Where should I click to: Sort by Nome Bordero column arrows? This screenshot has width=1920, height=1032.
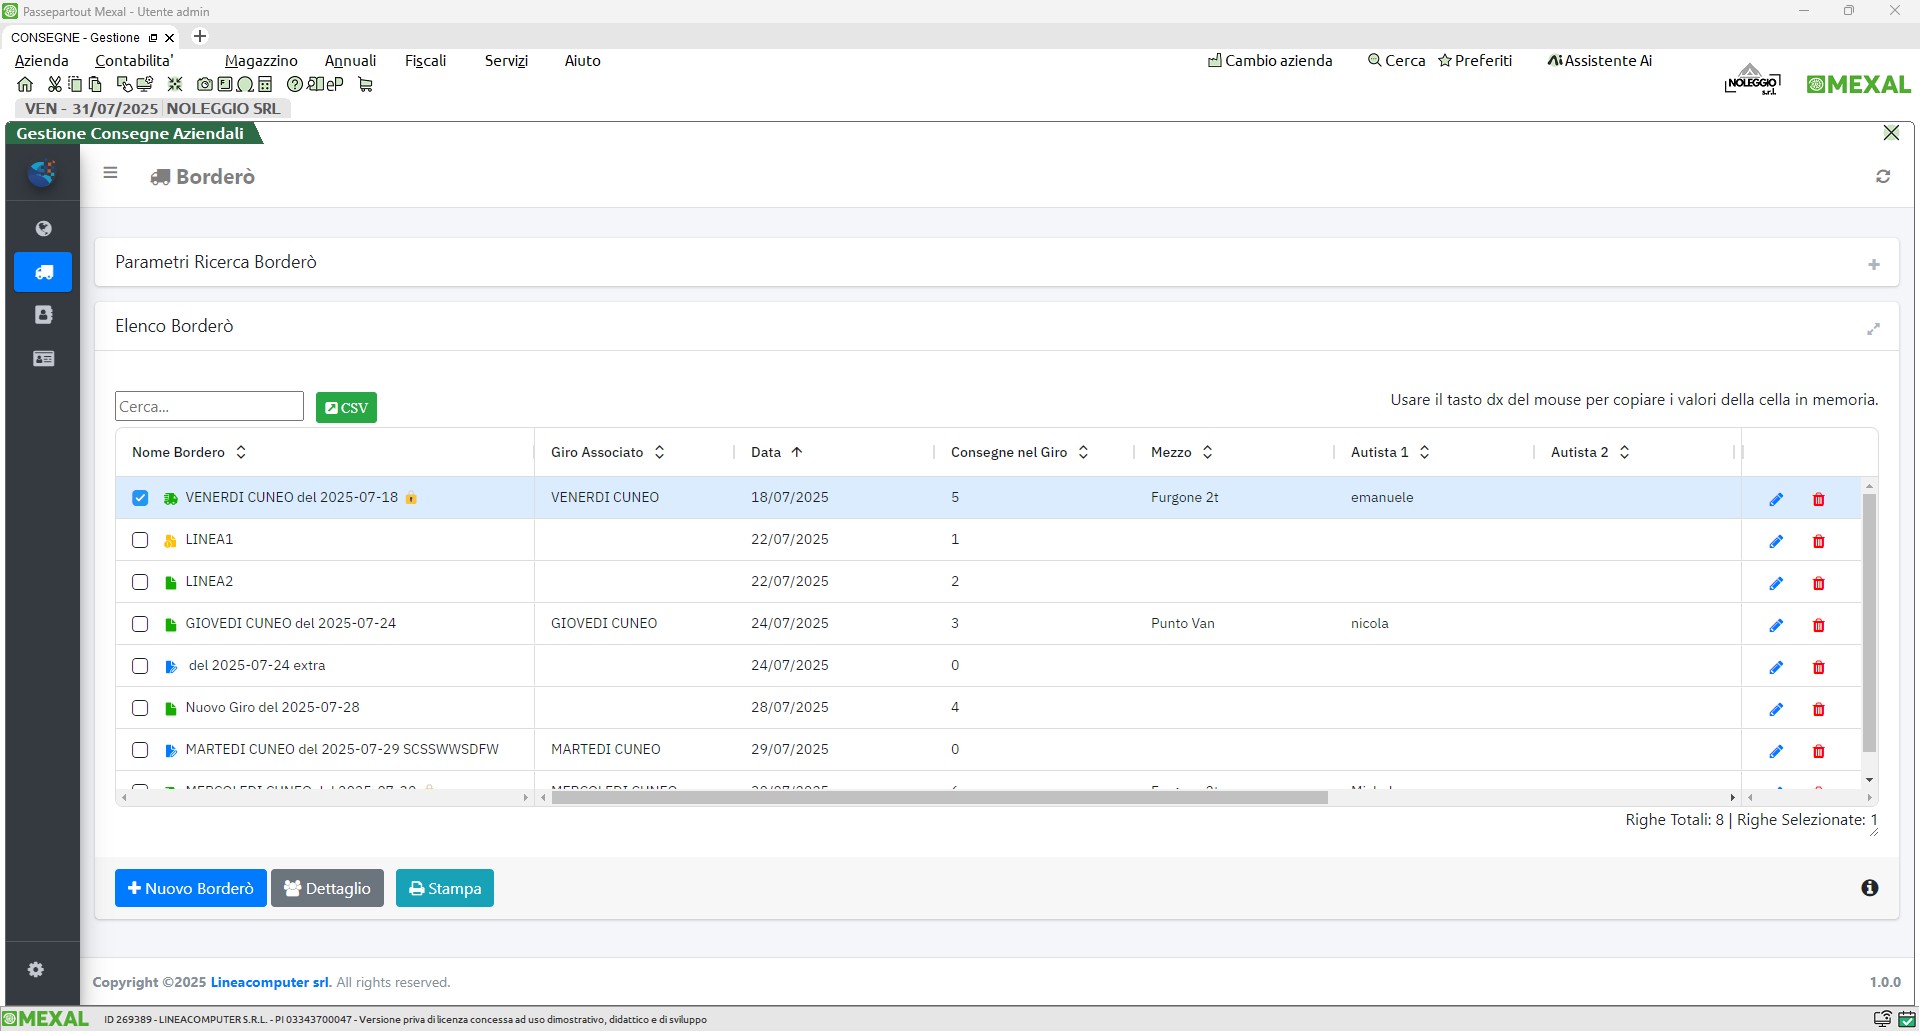241,452
